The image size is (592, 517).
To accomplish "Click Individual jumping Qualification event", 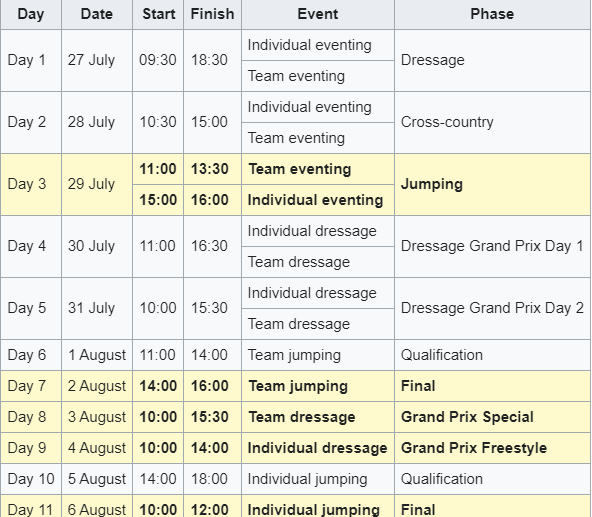I will [318, 479].
